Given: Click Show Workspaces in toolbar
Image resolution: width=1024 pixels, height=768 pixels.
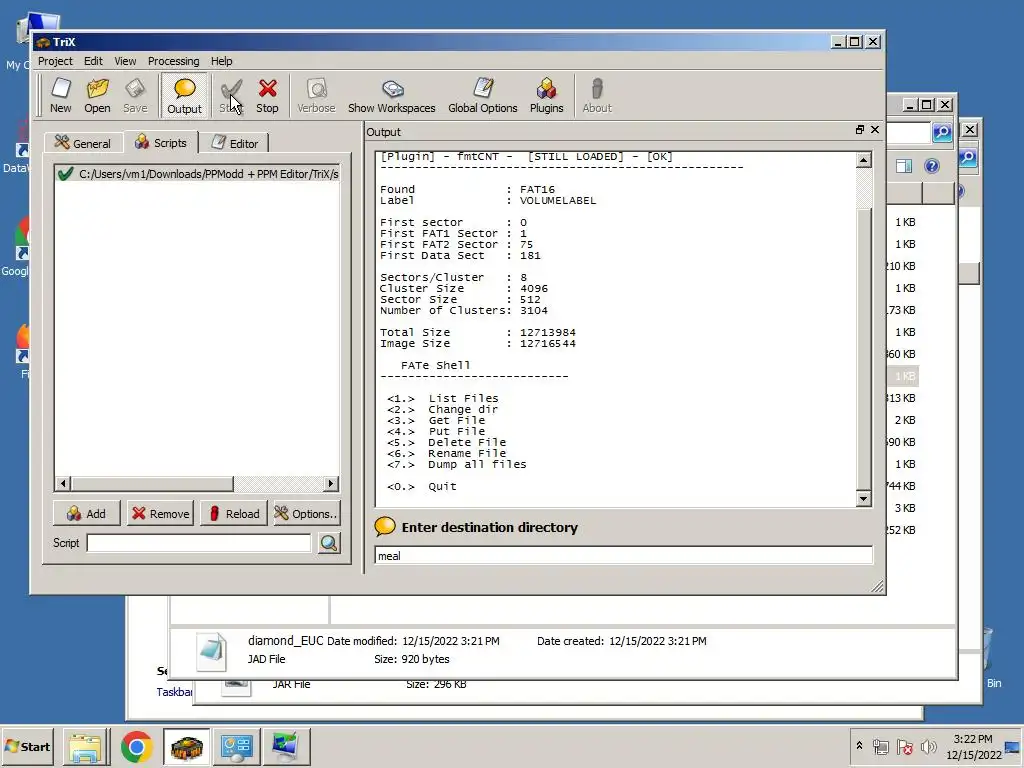Looking at the screenshot, I should pyautogui.click(x=392, y=95).
